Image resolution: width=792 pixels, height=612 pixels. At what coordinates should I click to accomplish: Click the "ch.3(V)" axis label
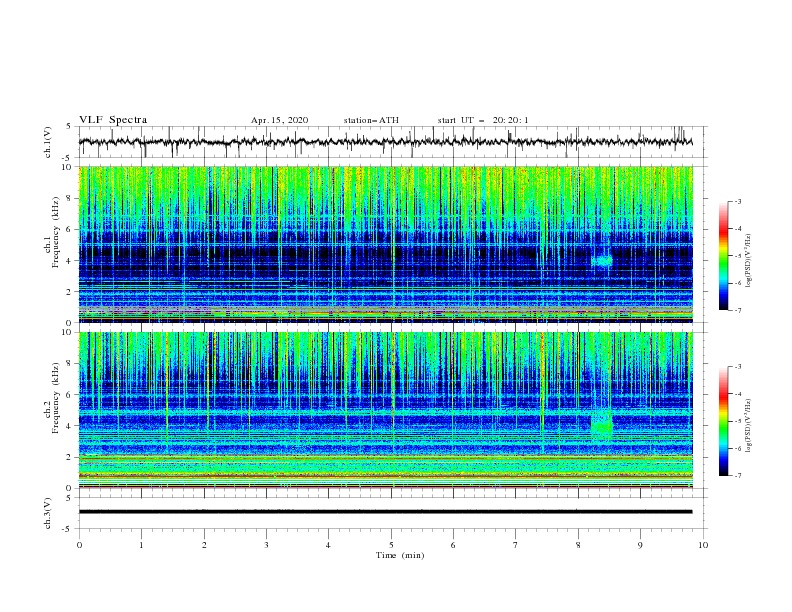coord(48,513)
